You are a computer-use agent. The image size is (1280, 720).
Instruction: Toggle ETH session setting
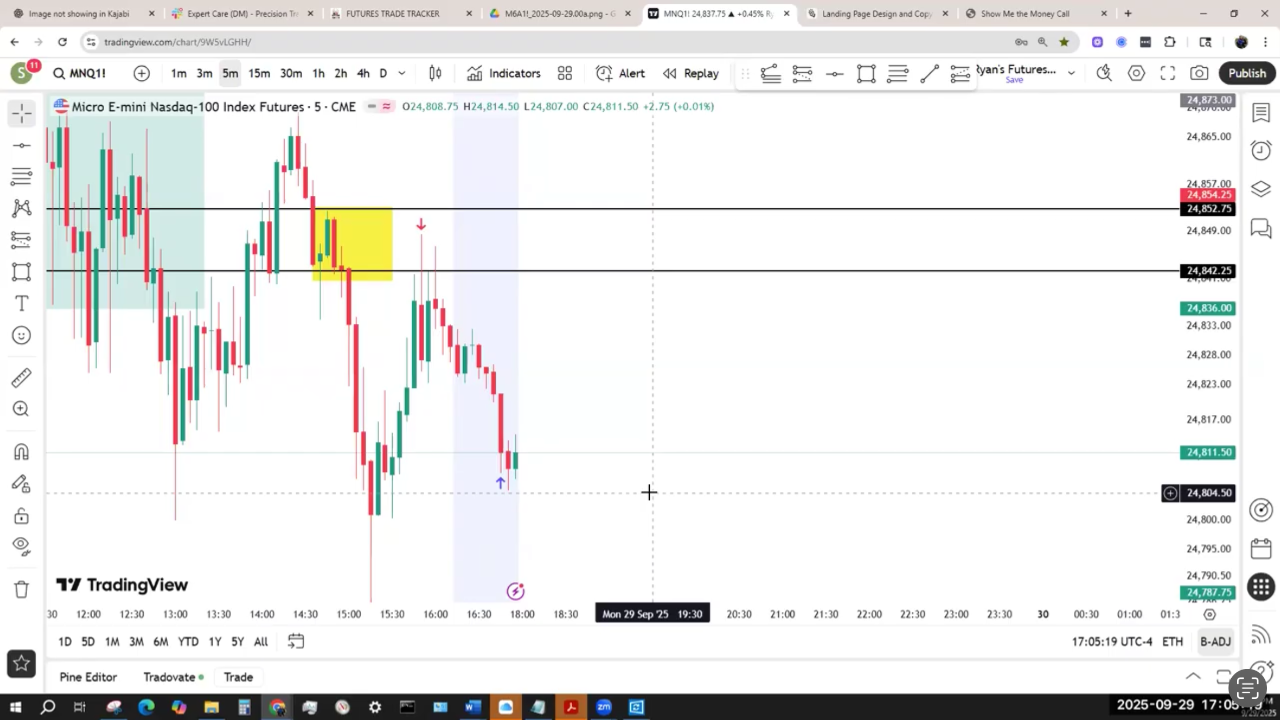click(1173, 642)
